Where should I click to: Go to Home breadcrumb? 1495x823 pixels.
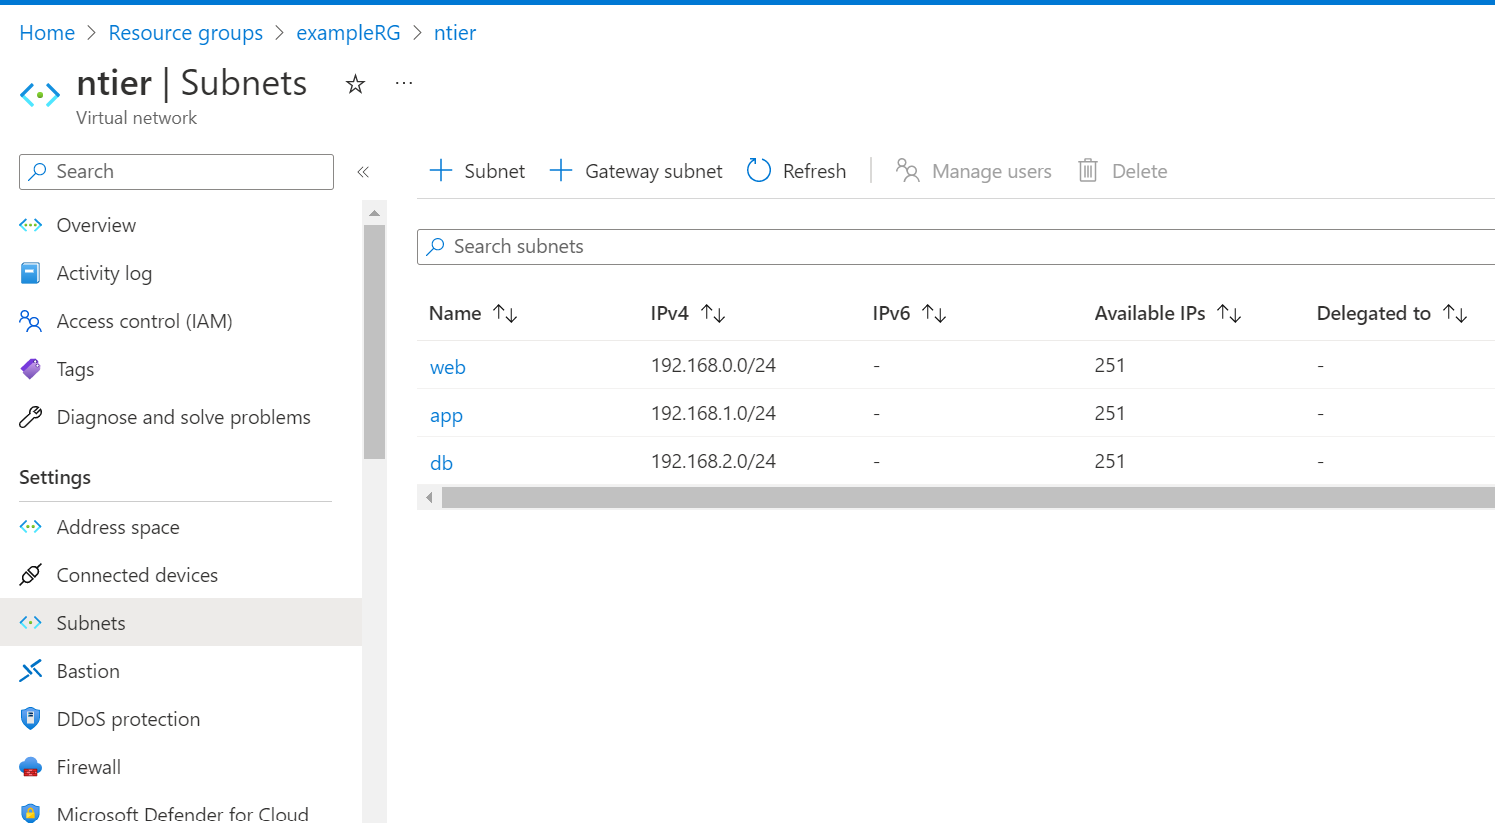tap(47, 33)
